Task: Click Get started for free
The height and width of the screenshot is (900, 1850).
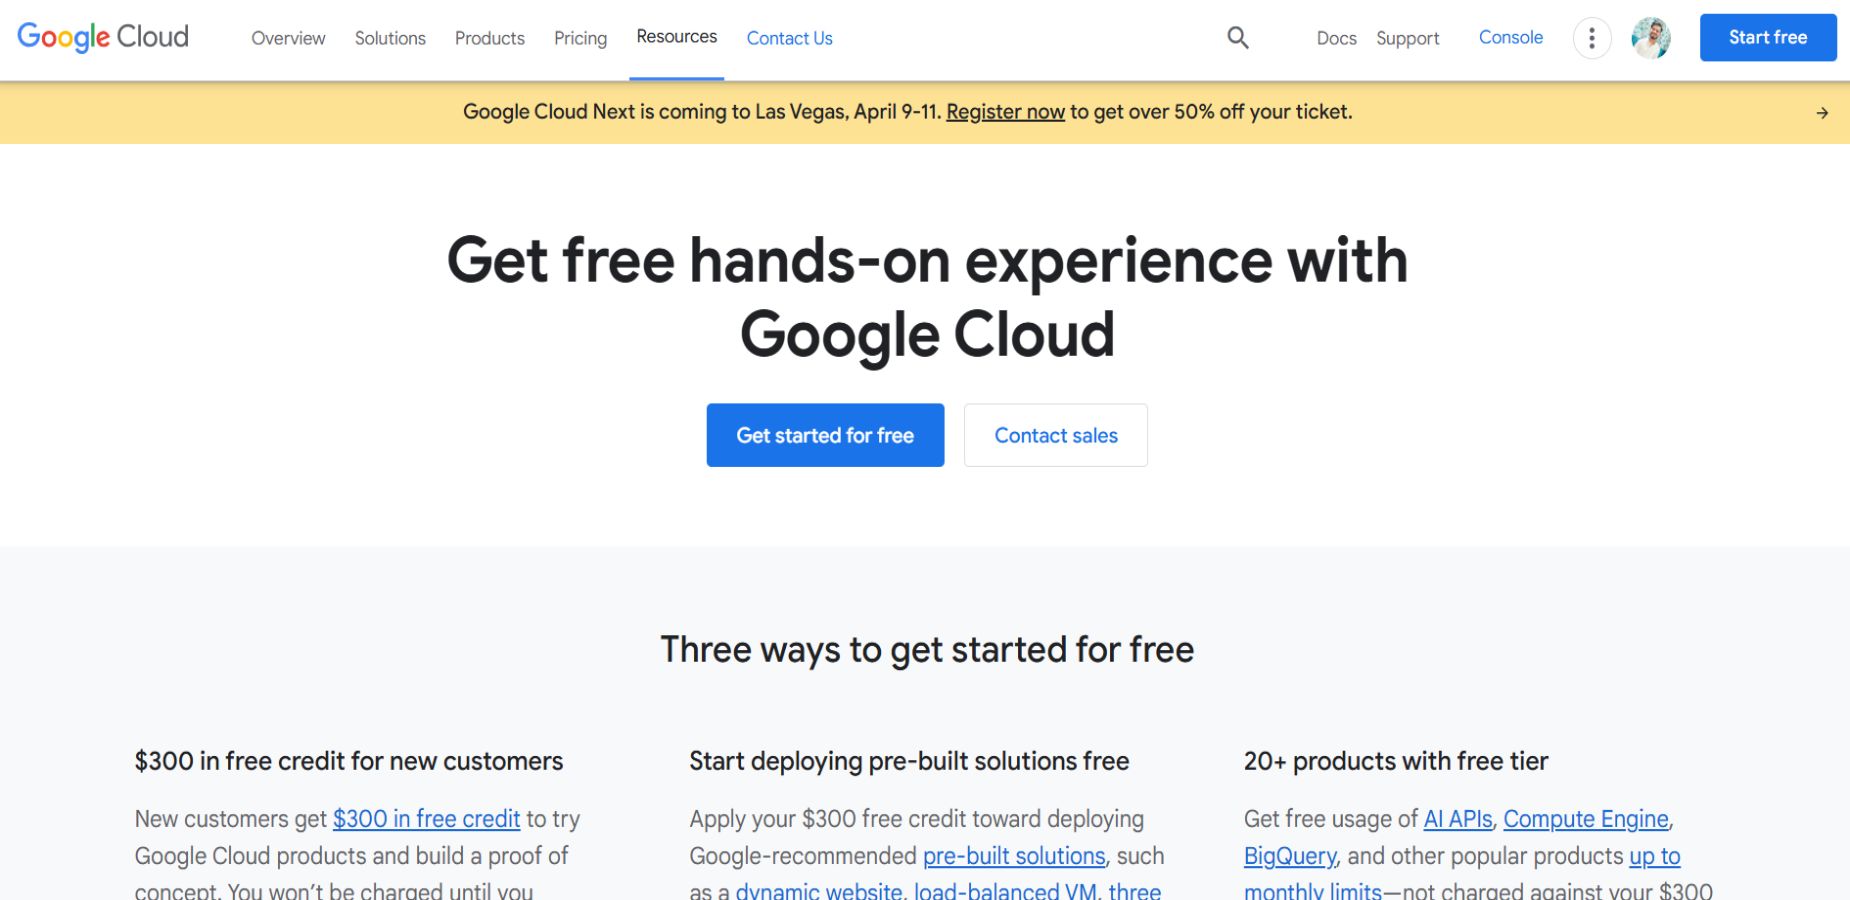Action: (824, 435)
